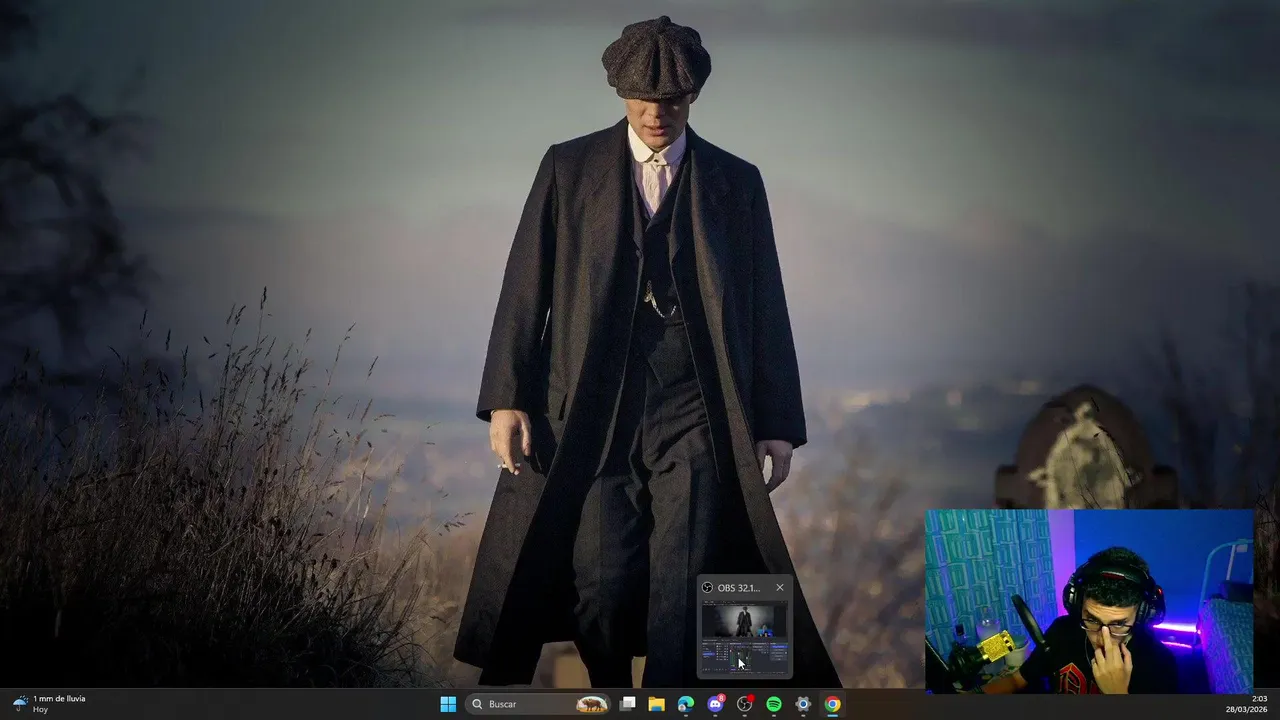The image size is (1280, 720).
Task: Open Discord from the taskbar
Action: click(x=715, y=704)
